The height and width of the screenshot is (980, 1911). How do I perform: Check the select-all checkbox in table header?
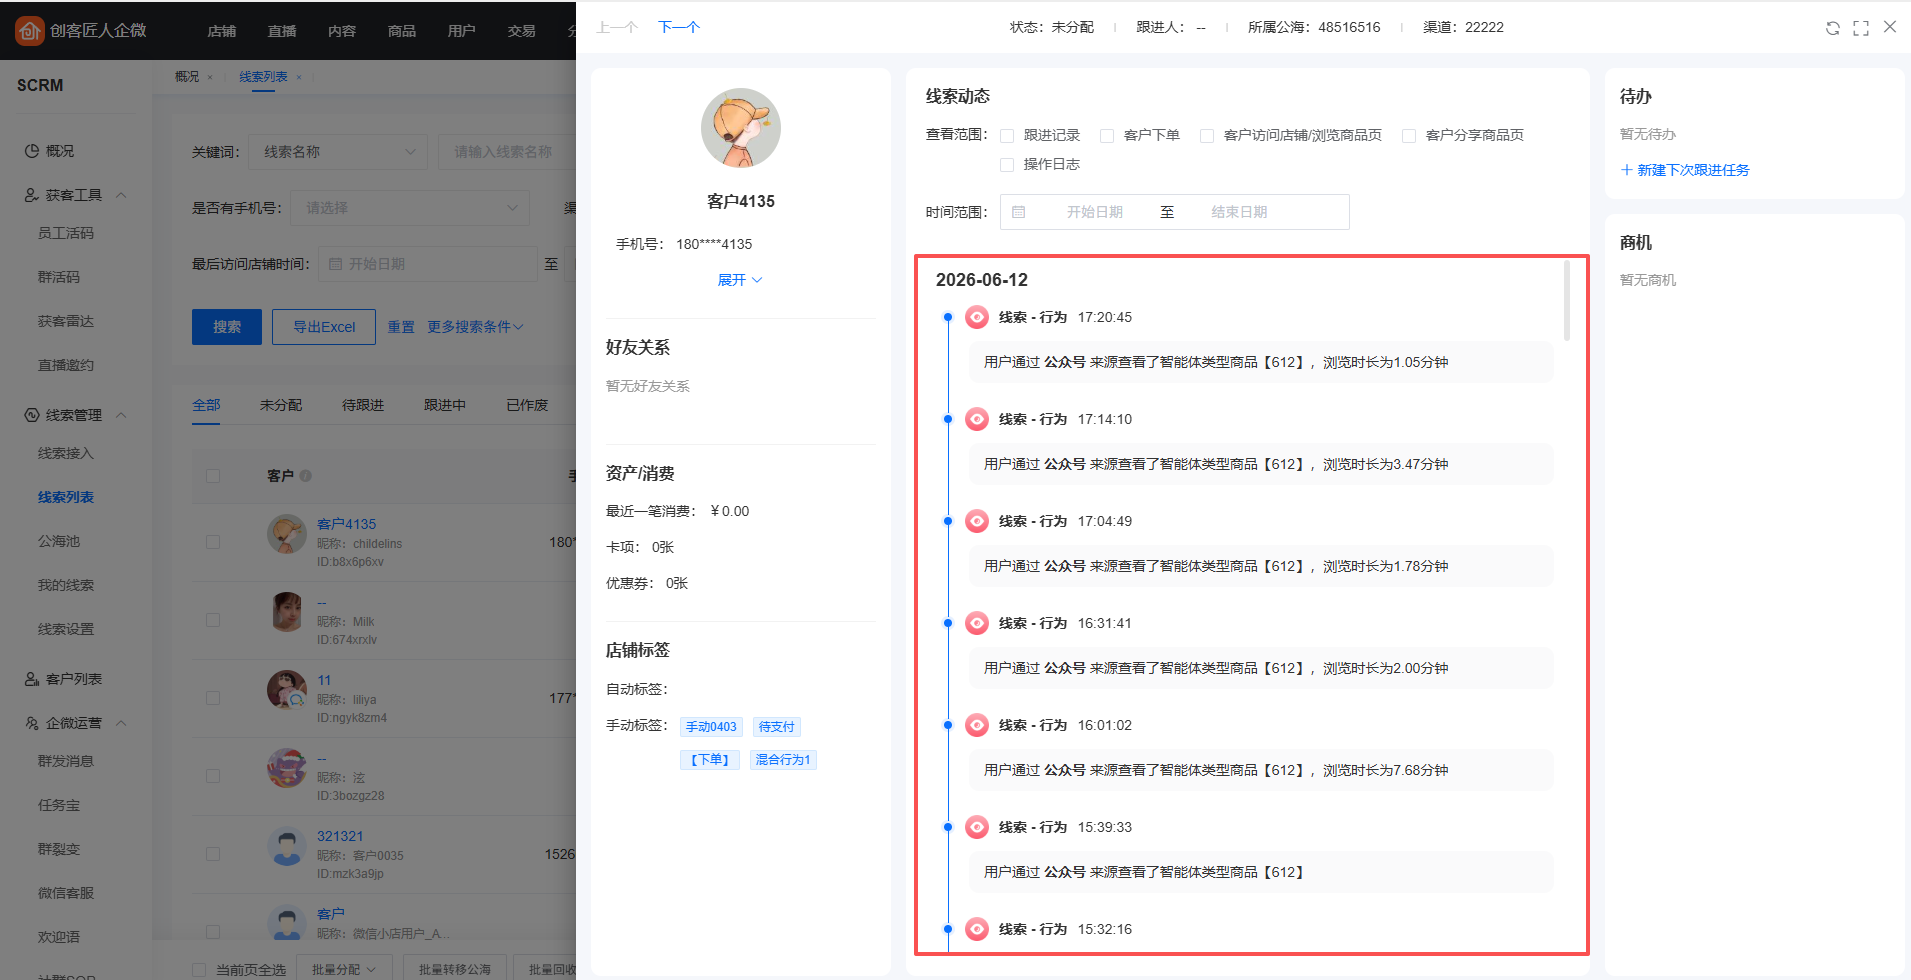213,476
